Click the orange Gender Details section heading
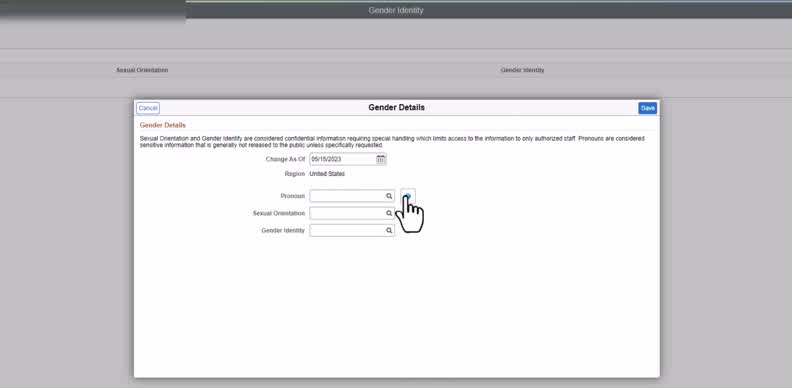 (163, 125)
